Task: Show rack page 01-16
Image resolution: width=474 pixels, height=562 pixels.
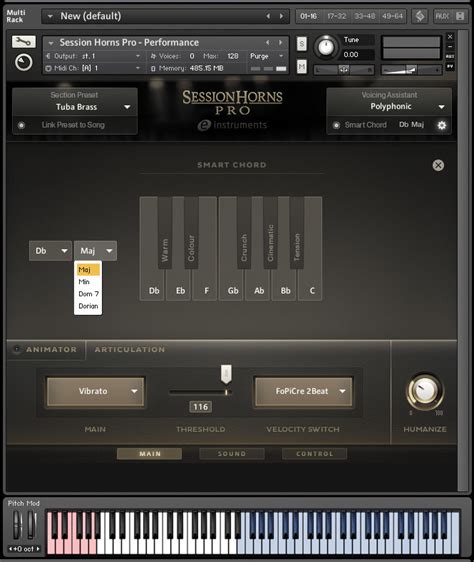Action: [308, 16]
